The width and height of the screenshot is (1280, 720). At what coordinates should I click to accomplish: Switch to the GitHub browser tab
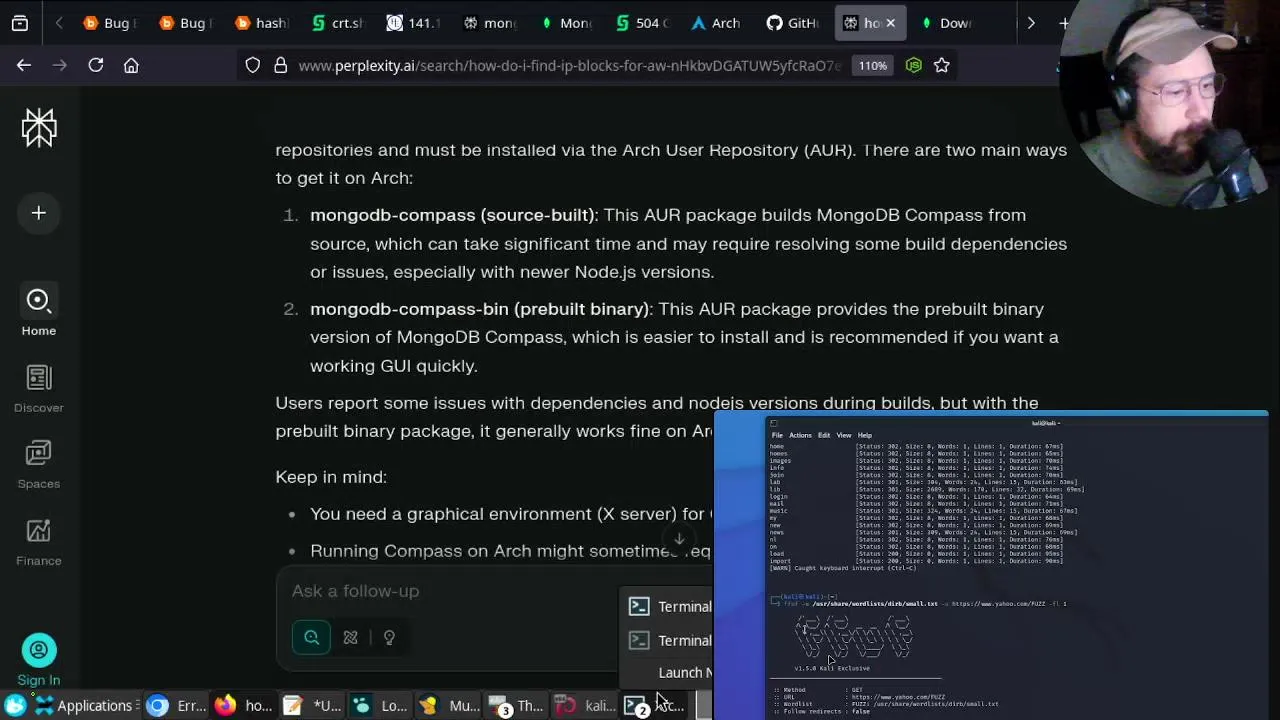792,22
